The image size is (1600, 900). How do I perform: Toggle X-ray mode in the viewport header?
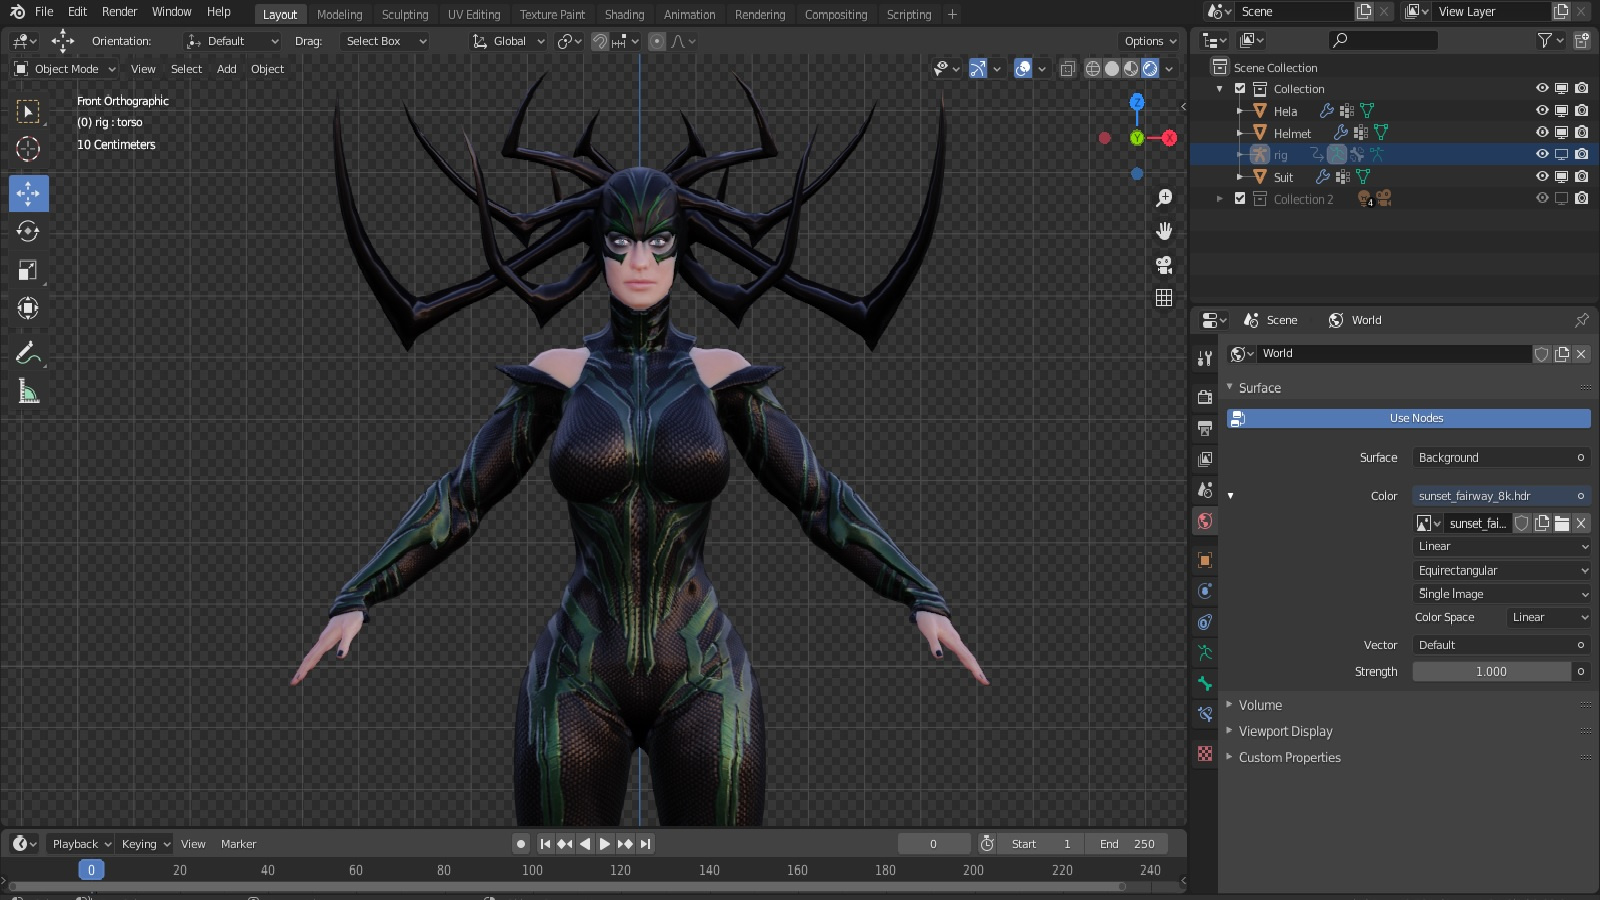1068,69
